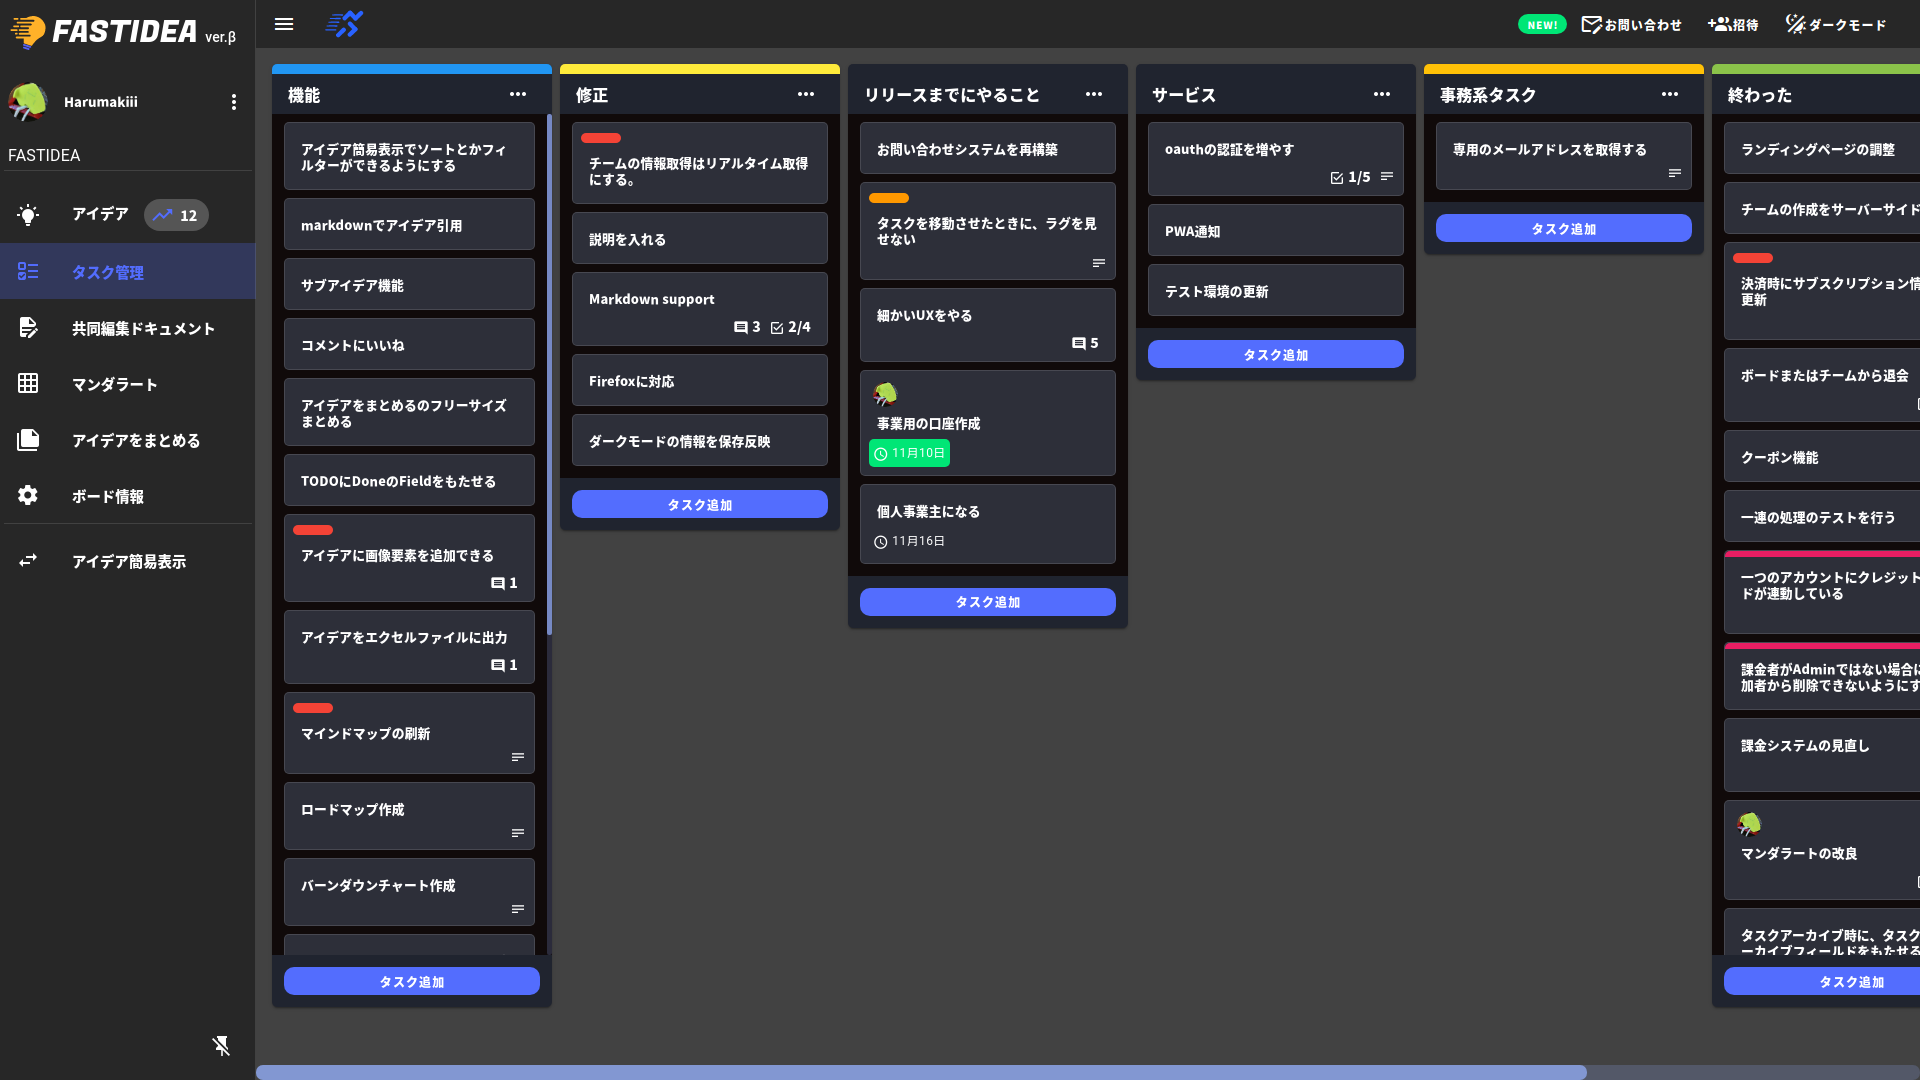The height and width of the screenshot is (1080, 1920).
Task: Go to マンダラート in sidebar
Action: click(x=114, y=384)
